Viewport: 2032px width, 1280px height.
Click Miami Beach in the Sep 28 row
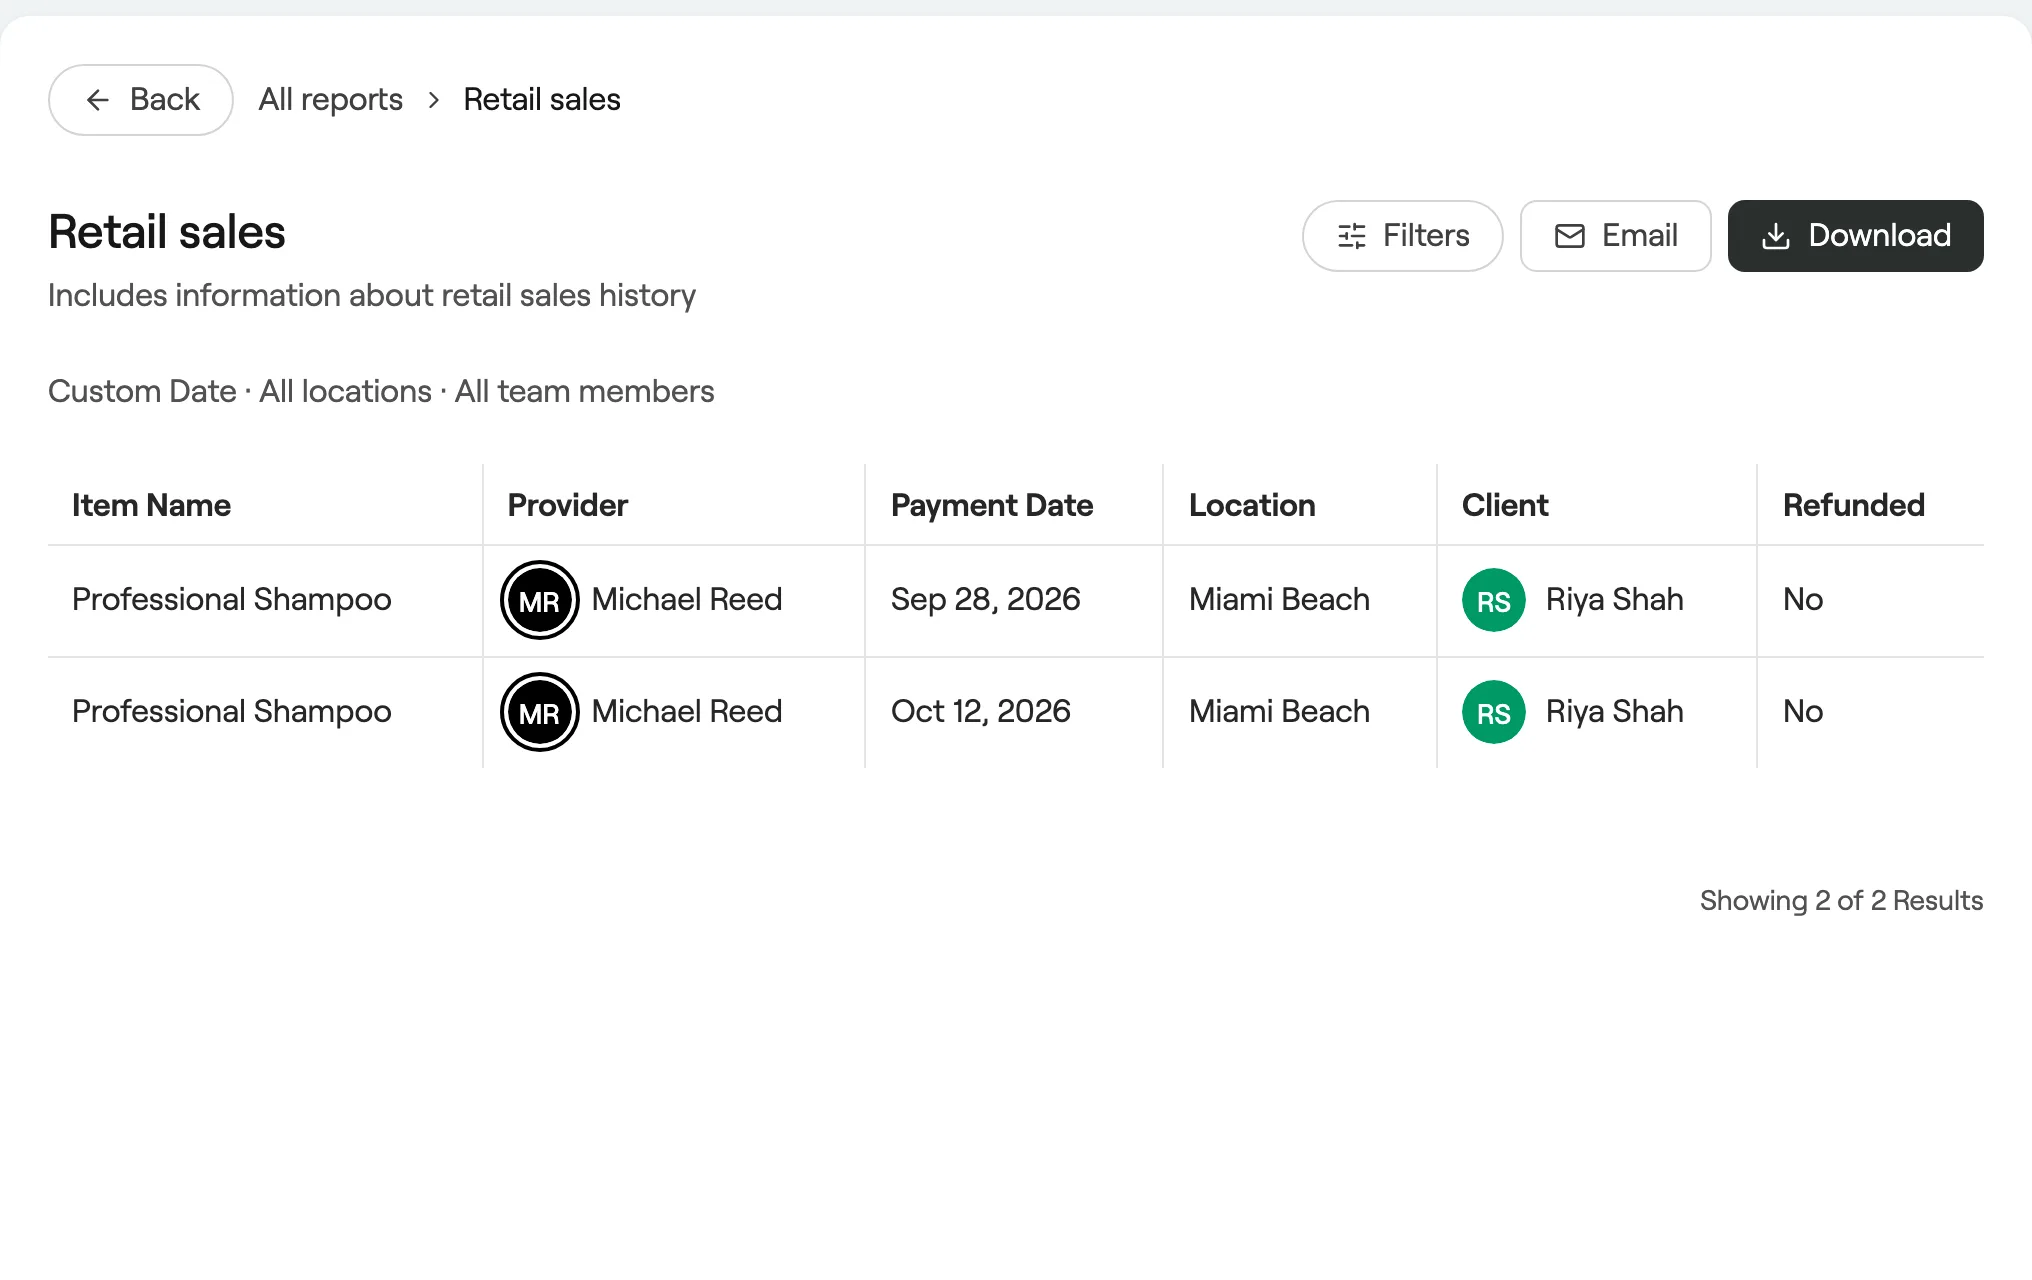(1279, 600)
